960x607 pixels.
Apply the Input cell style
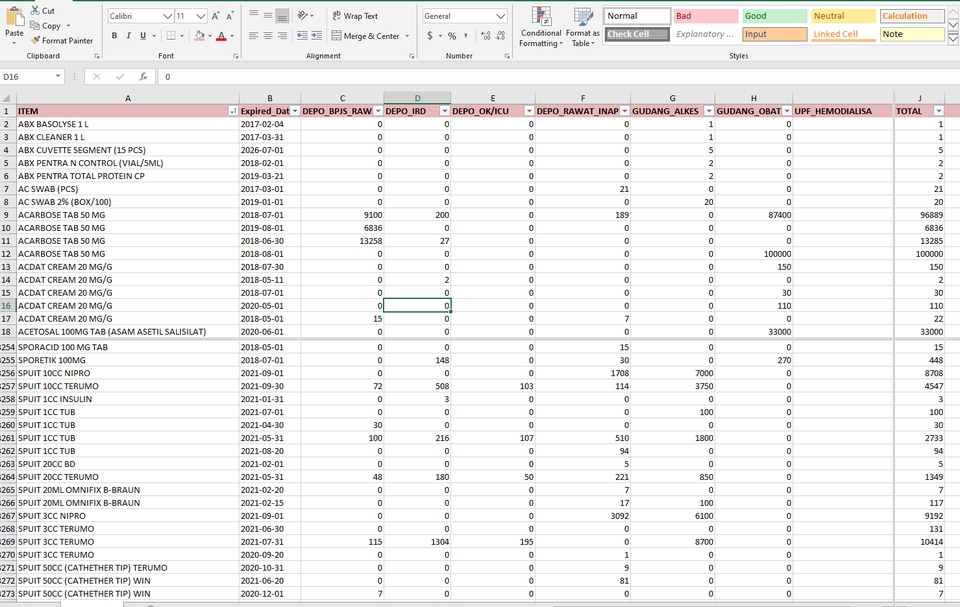(x=774, y=34)
